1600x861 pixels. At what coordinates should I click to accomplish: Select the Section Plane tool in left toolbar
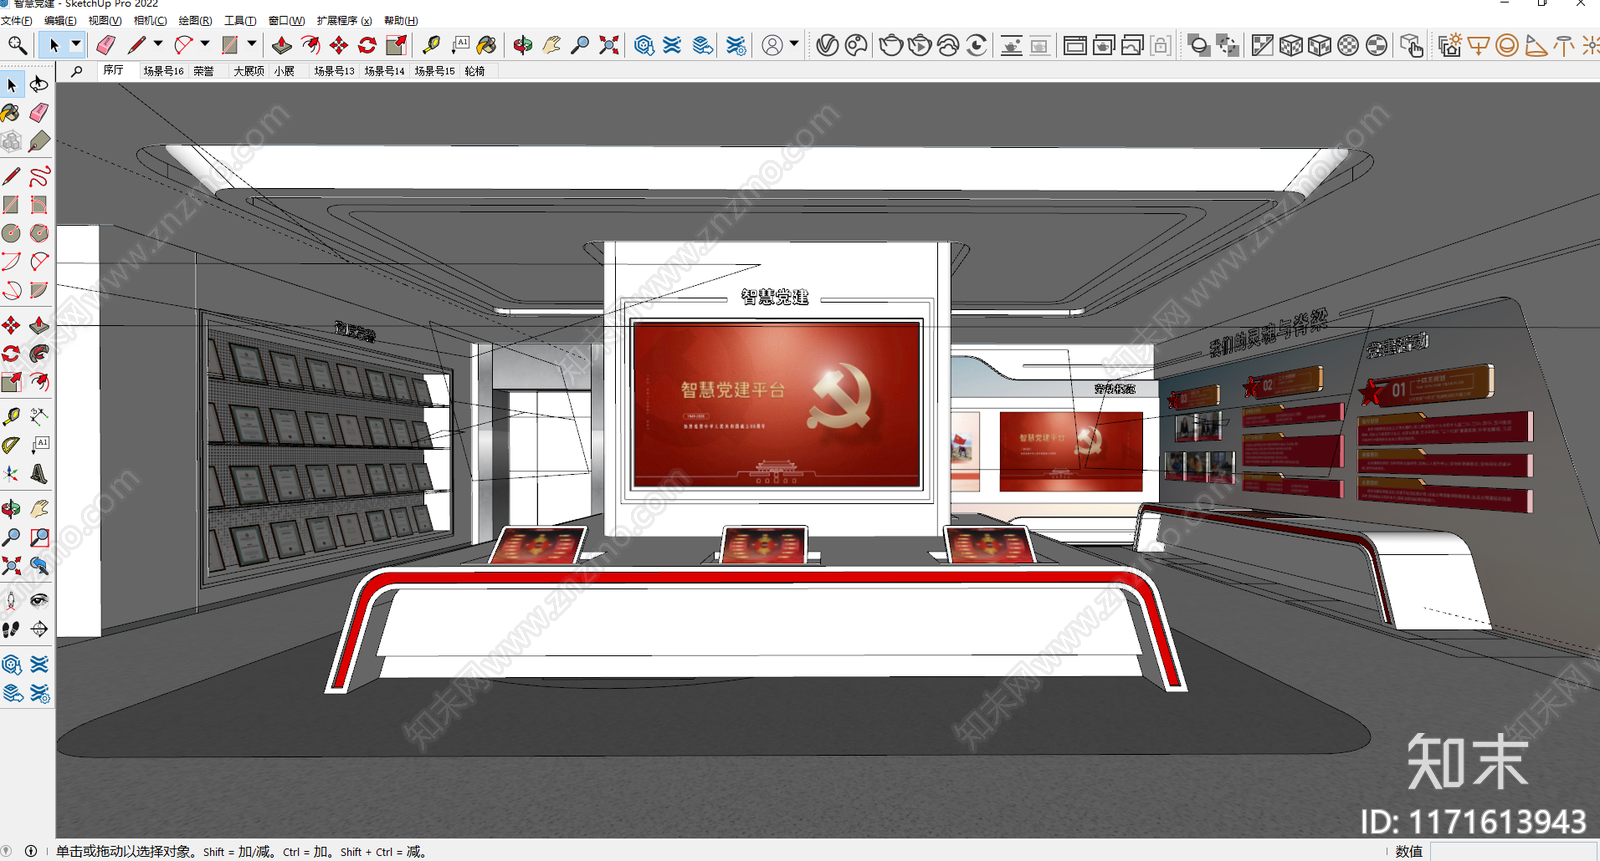(39, 629)
